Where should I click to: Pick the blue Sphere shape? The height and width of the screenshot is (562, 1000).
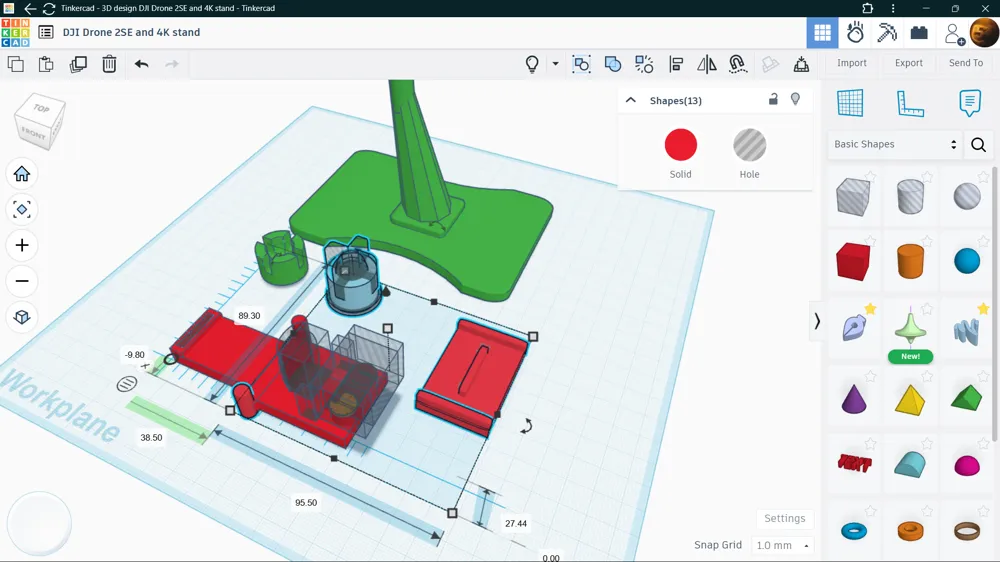(967, 261)
